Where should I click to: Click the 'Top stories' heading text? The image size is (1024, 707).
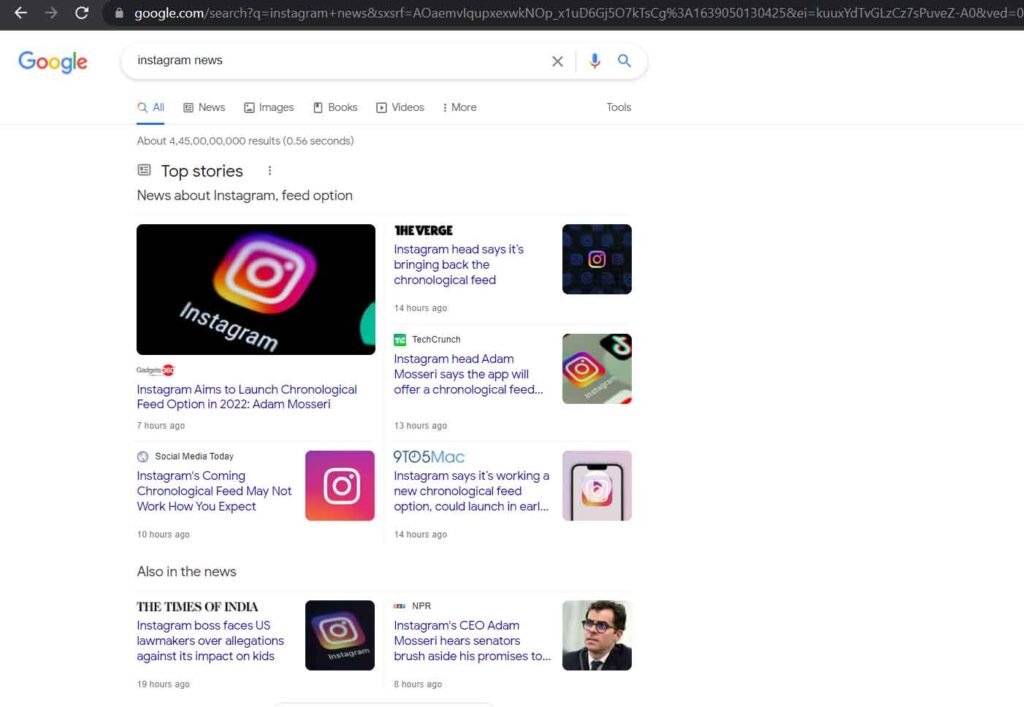click(x=202, y=171)
